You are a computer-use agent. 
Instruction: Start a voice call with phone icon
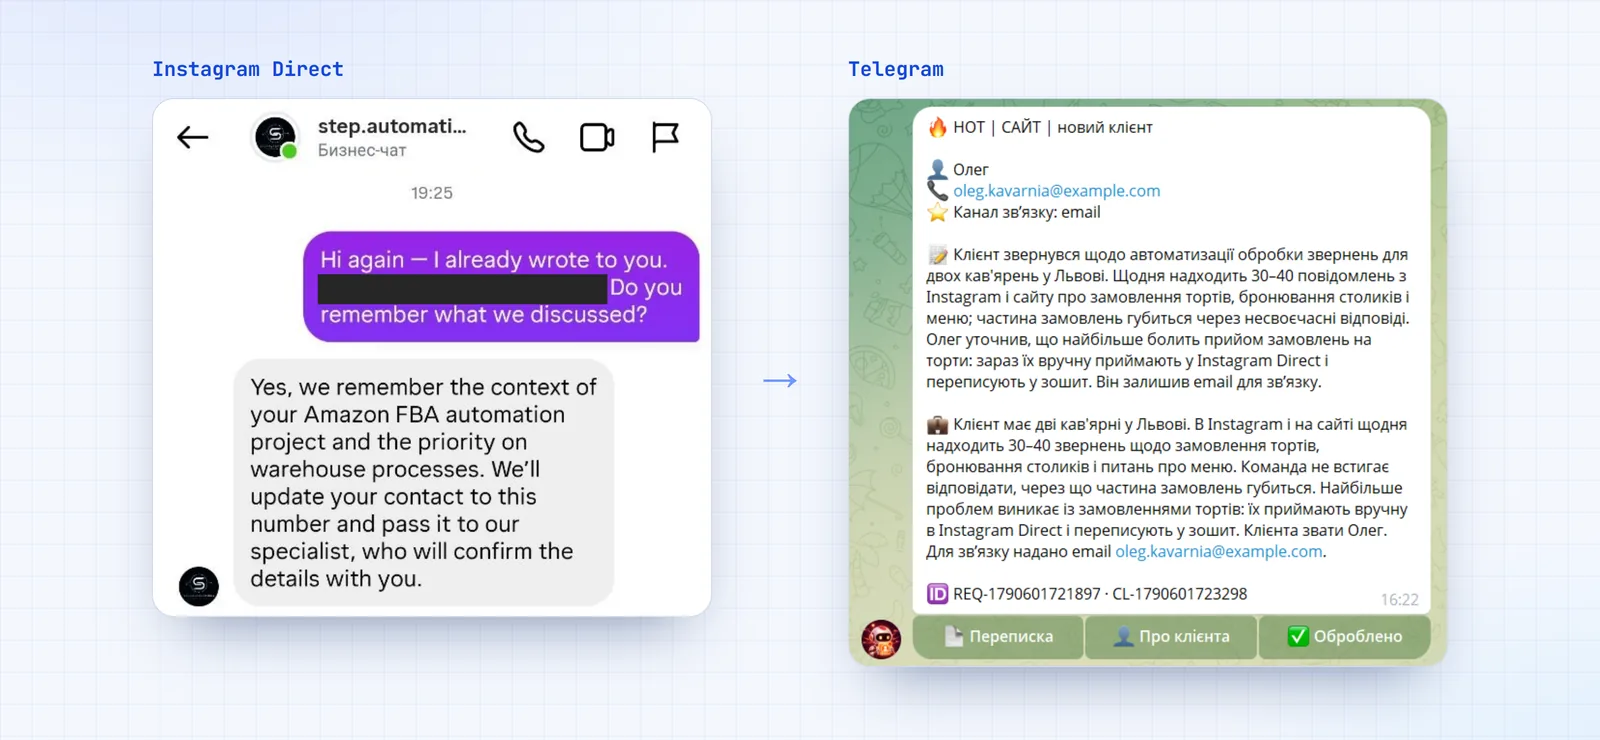(x=528, y=137)
